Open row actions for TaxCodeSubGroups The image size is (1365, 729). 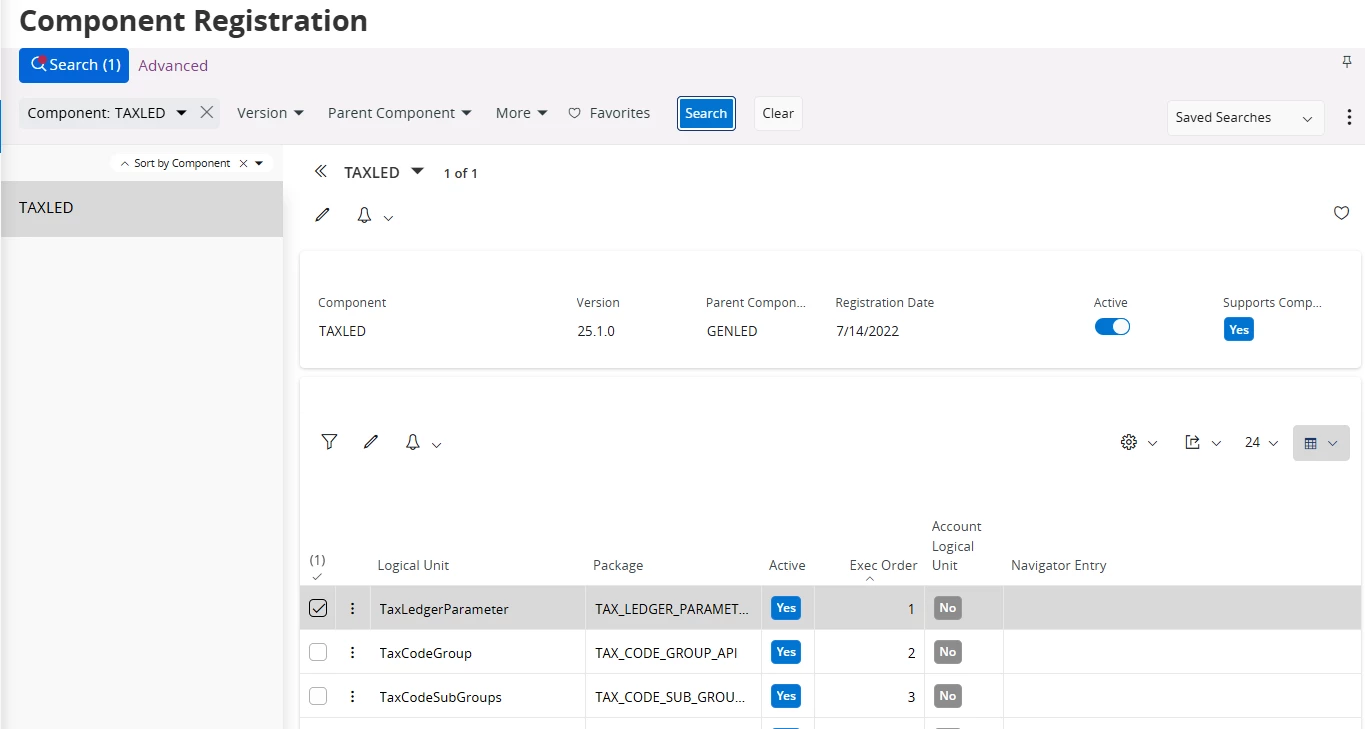[352, 696]
